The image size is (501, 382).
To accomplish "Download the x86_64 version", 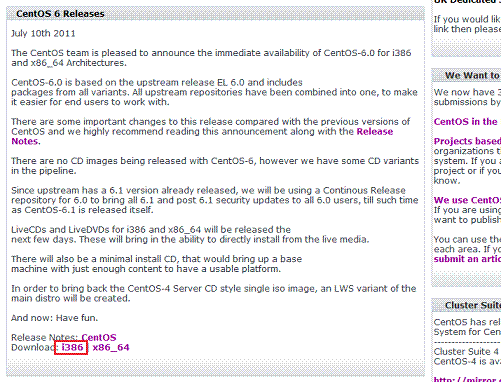I will (x=111, y=348).
